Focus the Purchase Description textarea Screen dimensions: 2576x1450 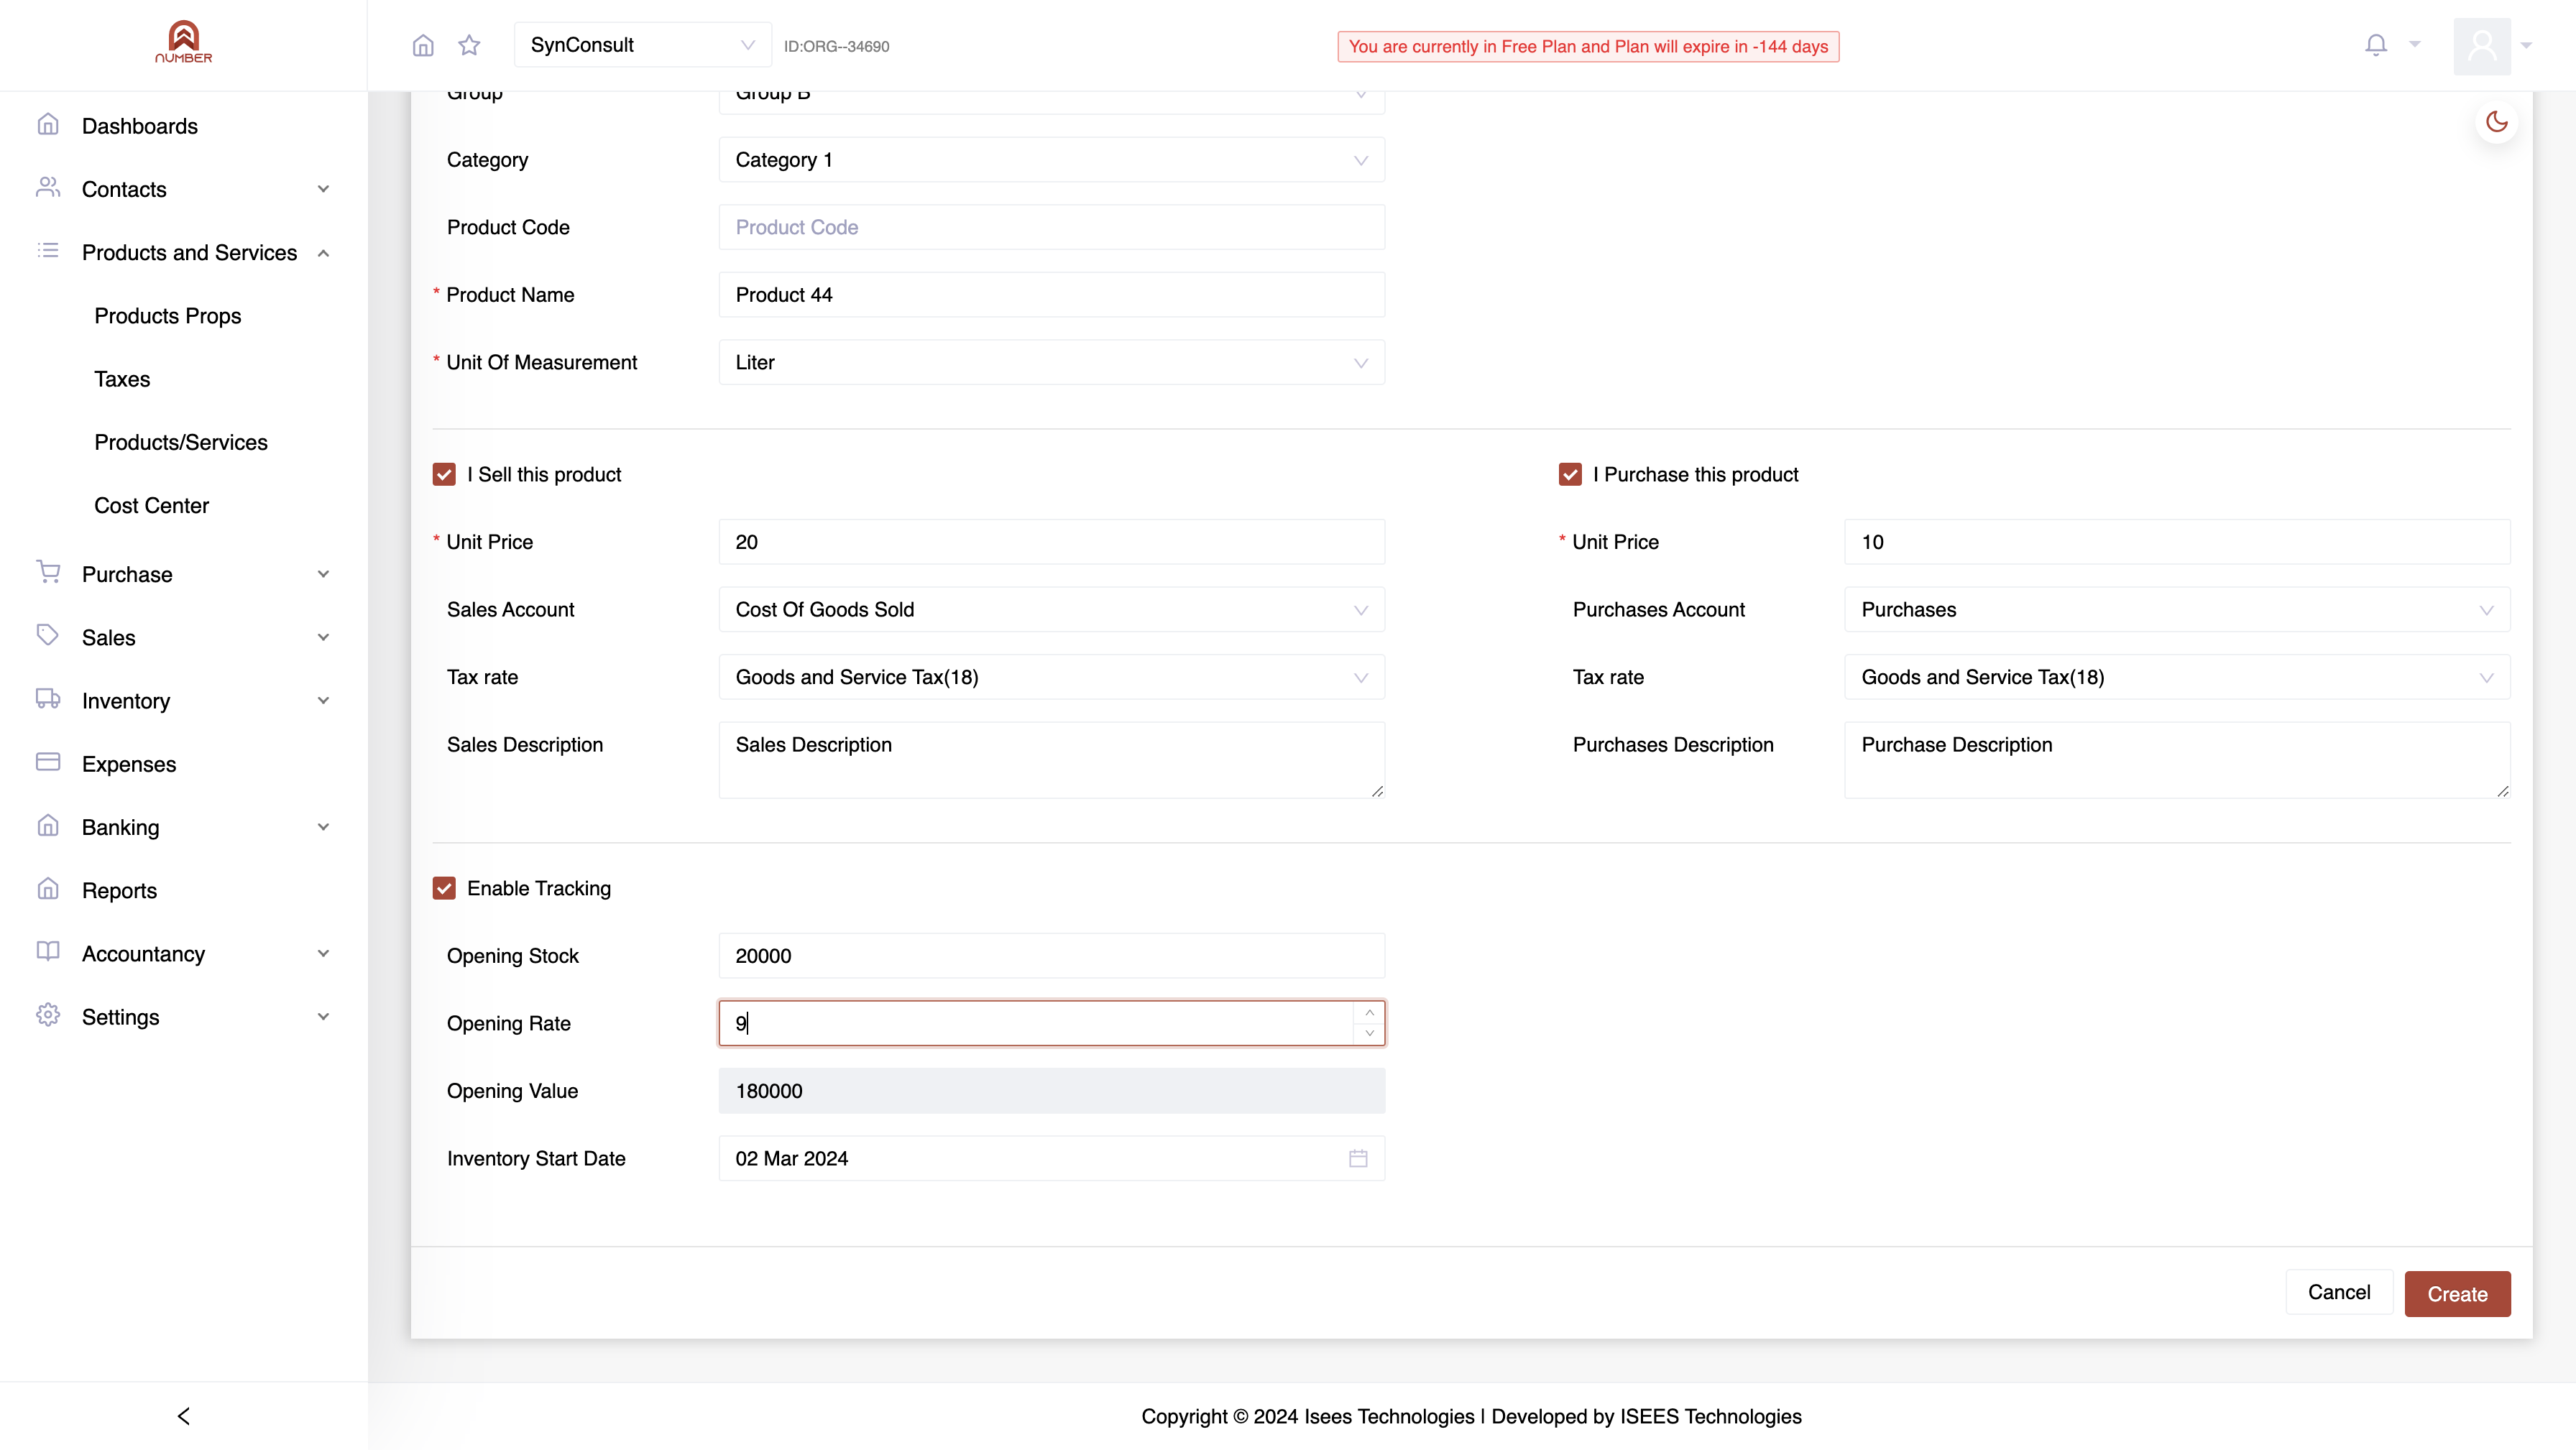[x=2177, y=760]
